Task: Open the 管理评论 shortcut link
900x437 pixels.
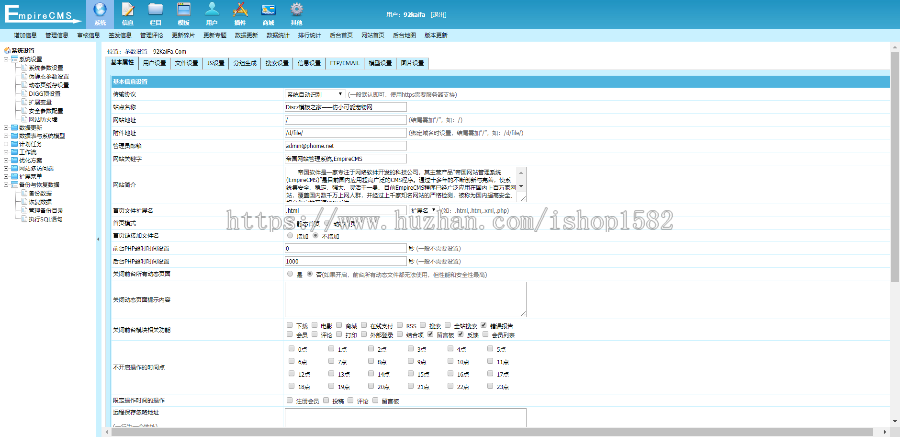Action: click(152, 35)
